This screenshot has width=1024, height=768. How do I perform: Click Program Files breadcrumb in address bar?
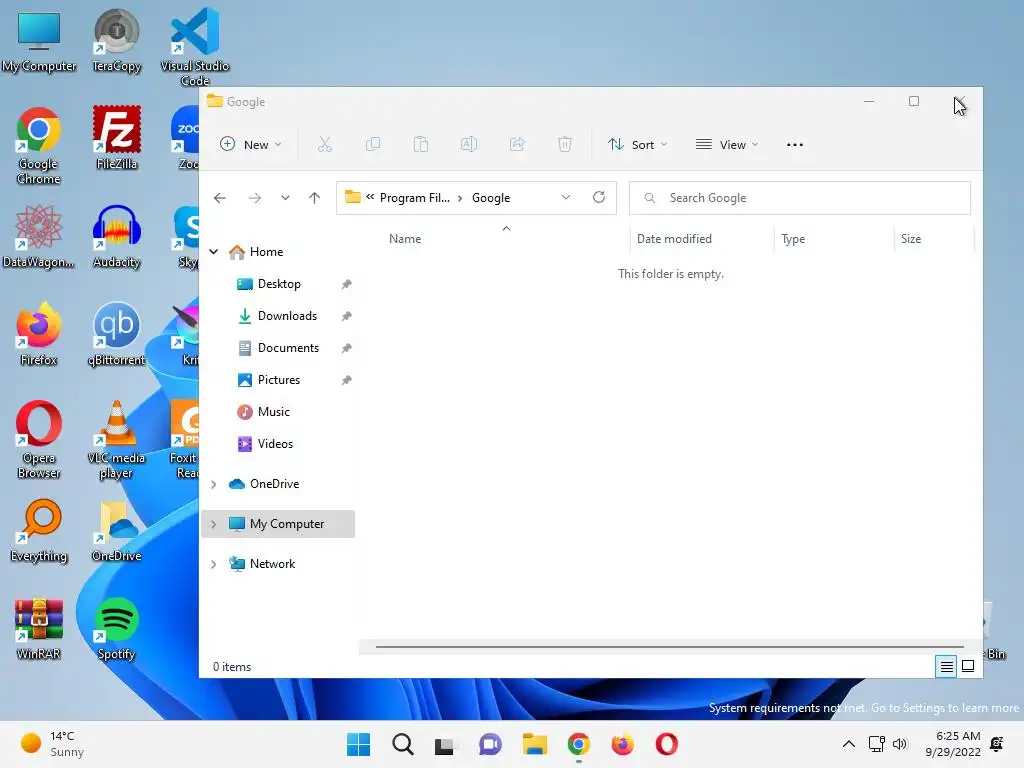click(x=415, y=198)
